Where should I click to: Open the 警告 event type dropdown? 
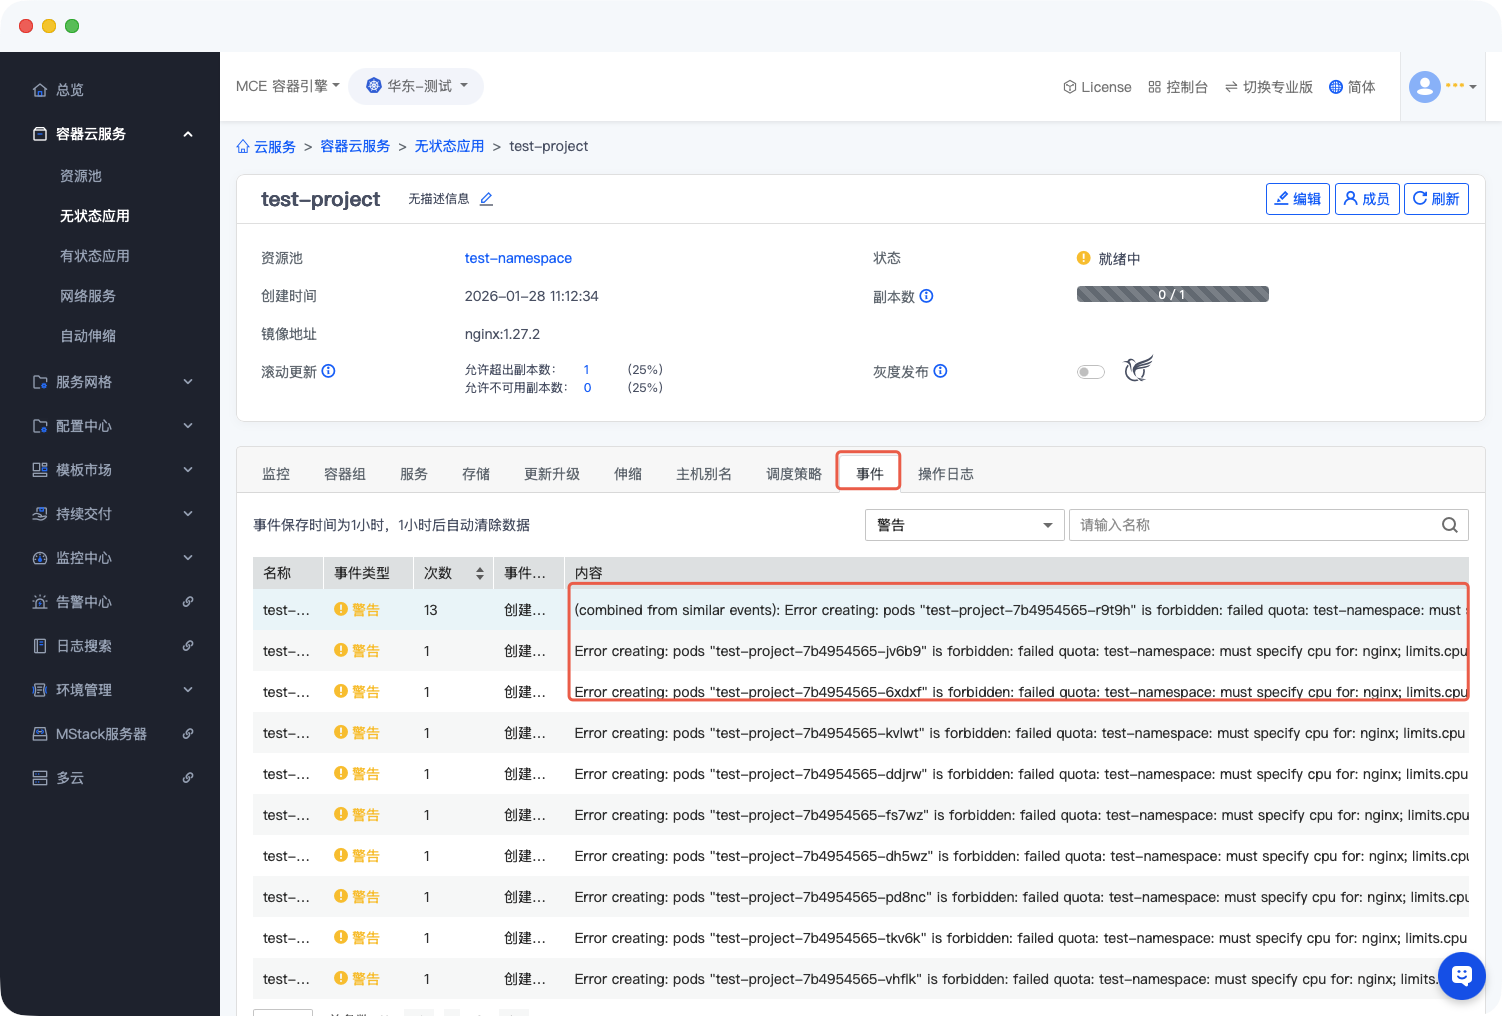[x=964, y=525]
